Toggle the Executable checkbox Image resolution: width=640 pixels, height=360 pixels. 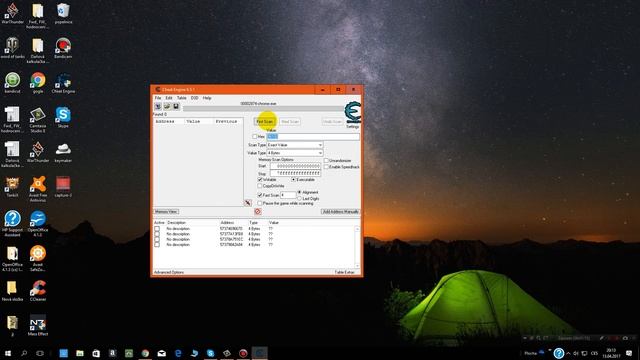(x=293, y=180)
